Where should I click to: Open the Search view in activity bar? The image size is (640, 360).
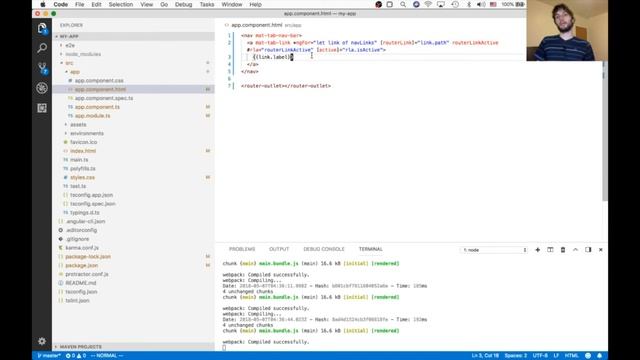point(42,48)
